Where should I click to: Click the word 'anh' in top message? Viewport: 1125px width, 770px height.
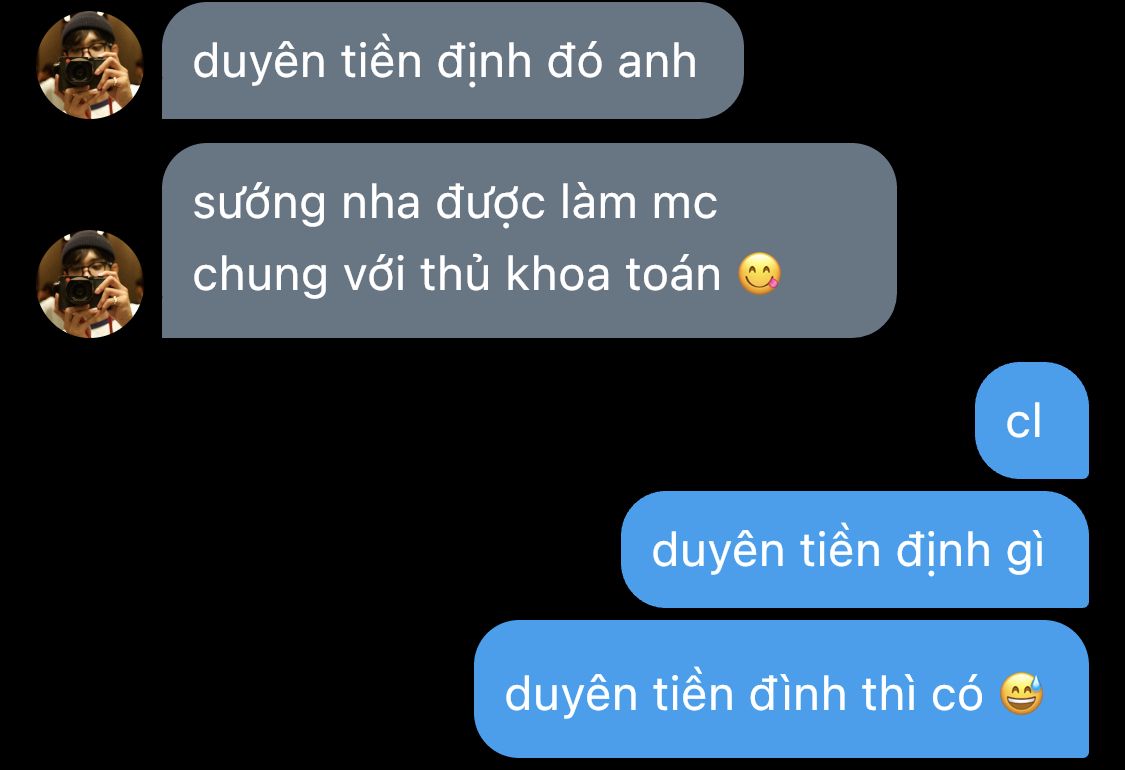point(657,61)
